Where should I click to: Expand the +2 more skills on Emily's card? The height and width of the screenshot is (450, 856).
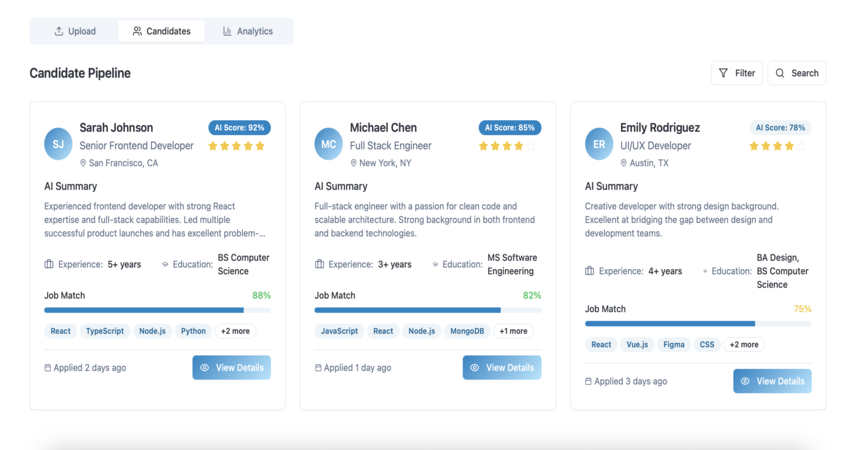744,345
